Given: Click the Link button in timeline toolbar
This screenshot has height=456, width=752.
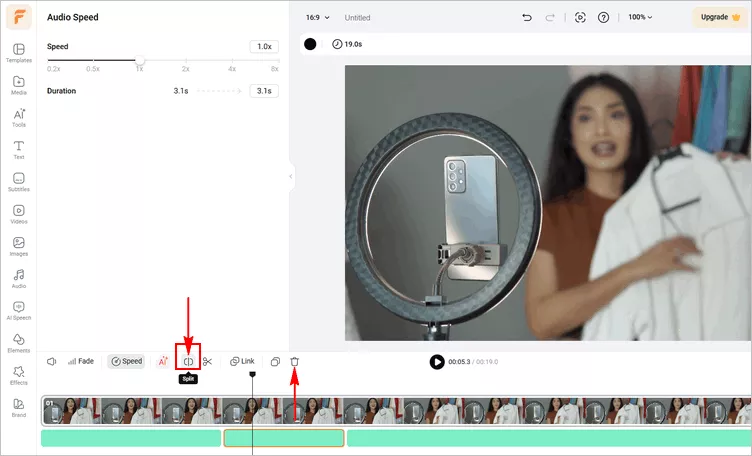Looking at the screenshot, I should tap(242, 362).
